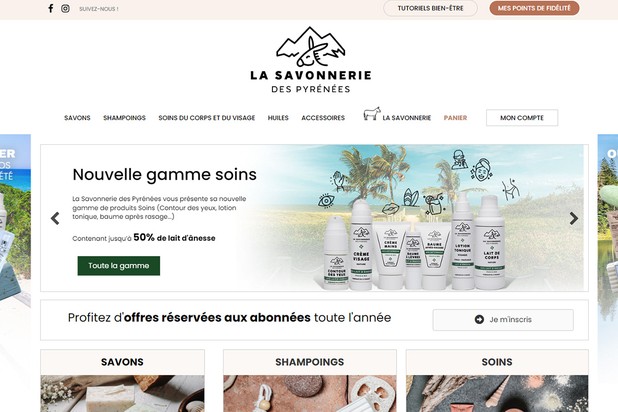This screenshot has width=618, height=412.
Task: Open the Shampoings category card
Action: pos(310,381)
